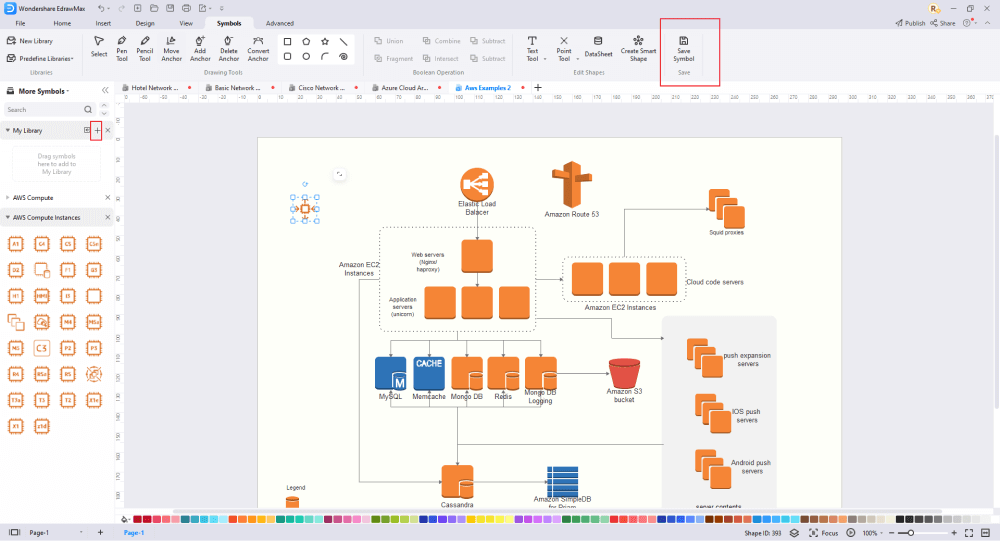Select the M4 instance symbol
The height and width of the screenshot is (541, 1000).
point(68,322)
